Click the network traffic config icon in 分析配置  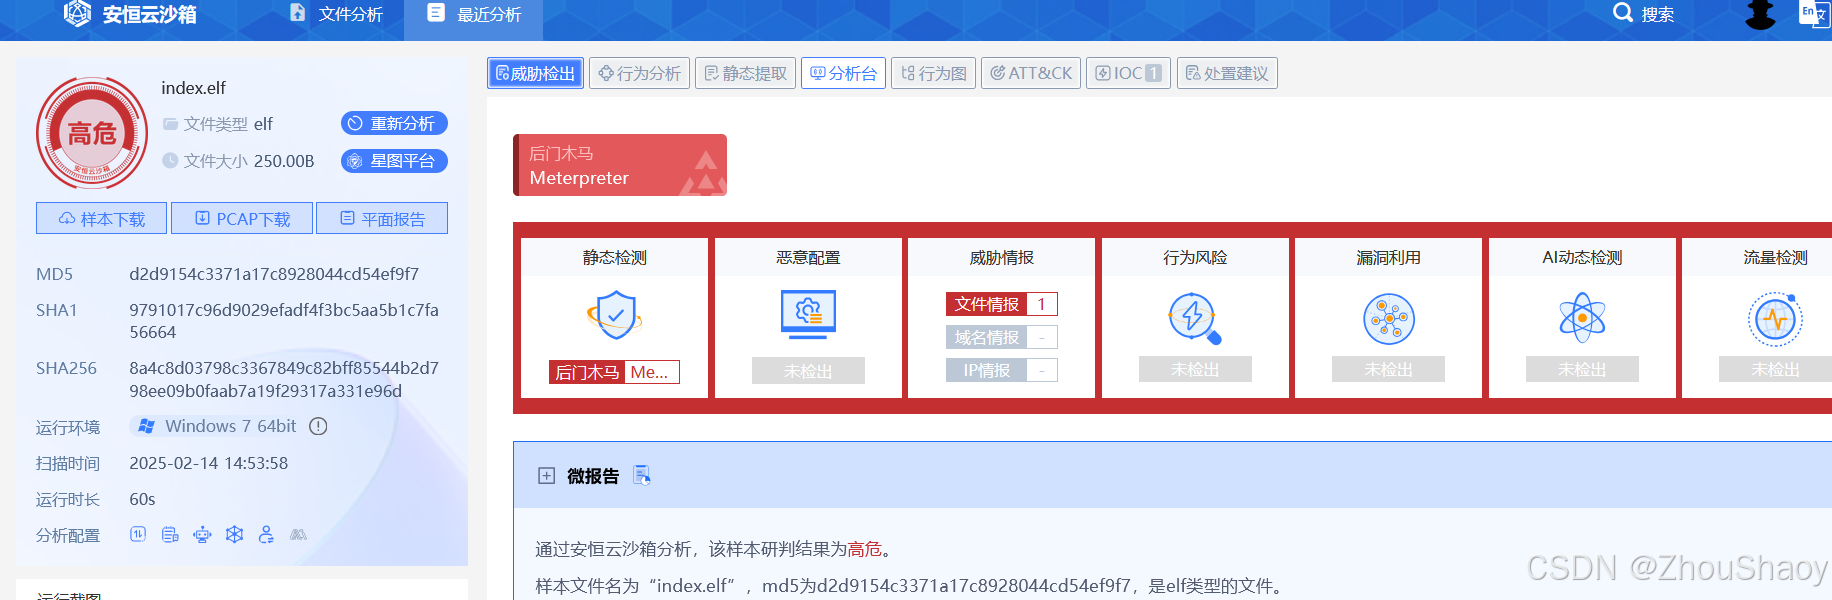138,534
